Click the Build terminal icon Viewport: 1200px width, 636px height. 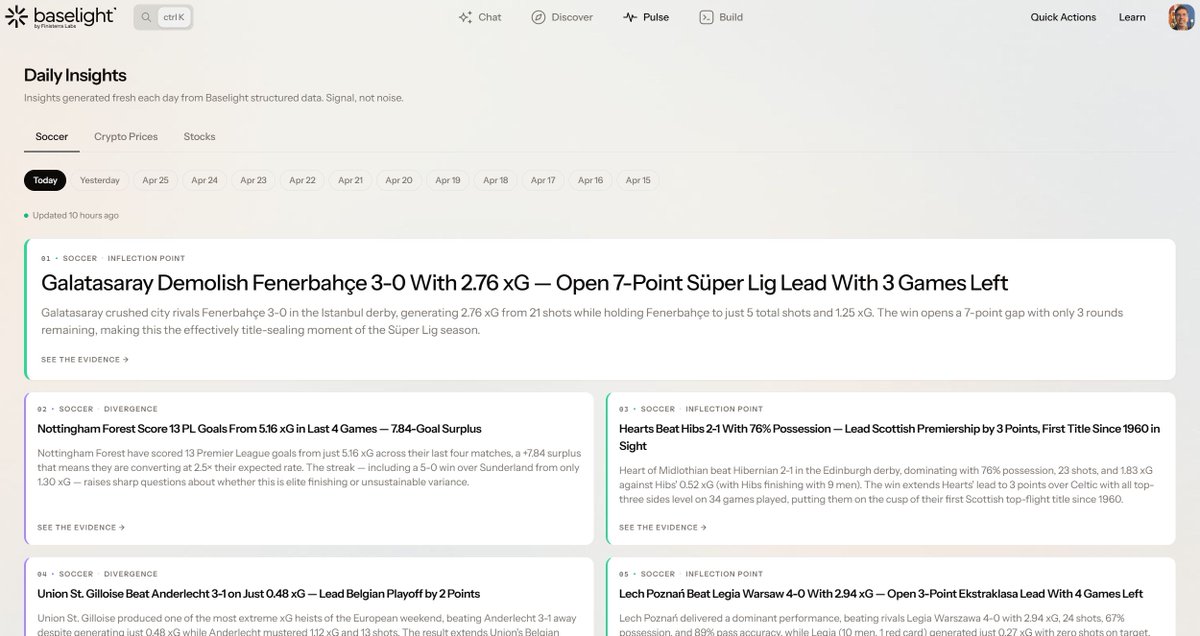[706, 17]
